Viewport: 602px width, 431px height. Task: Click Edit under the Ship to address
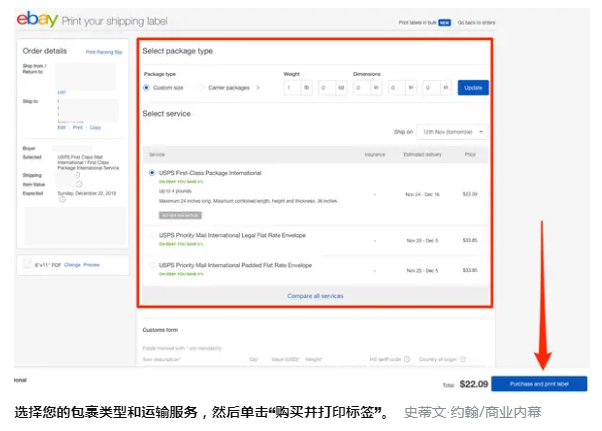coord(61,127)
